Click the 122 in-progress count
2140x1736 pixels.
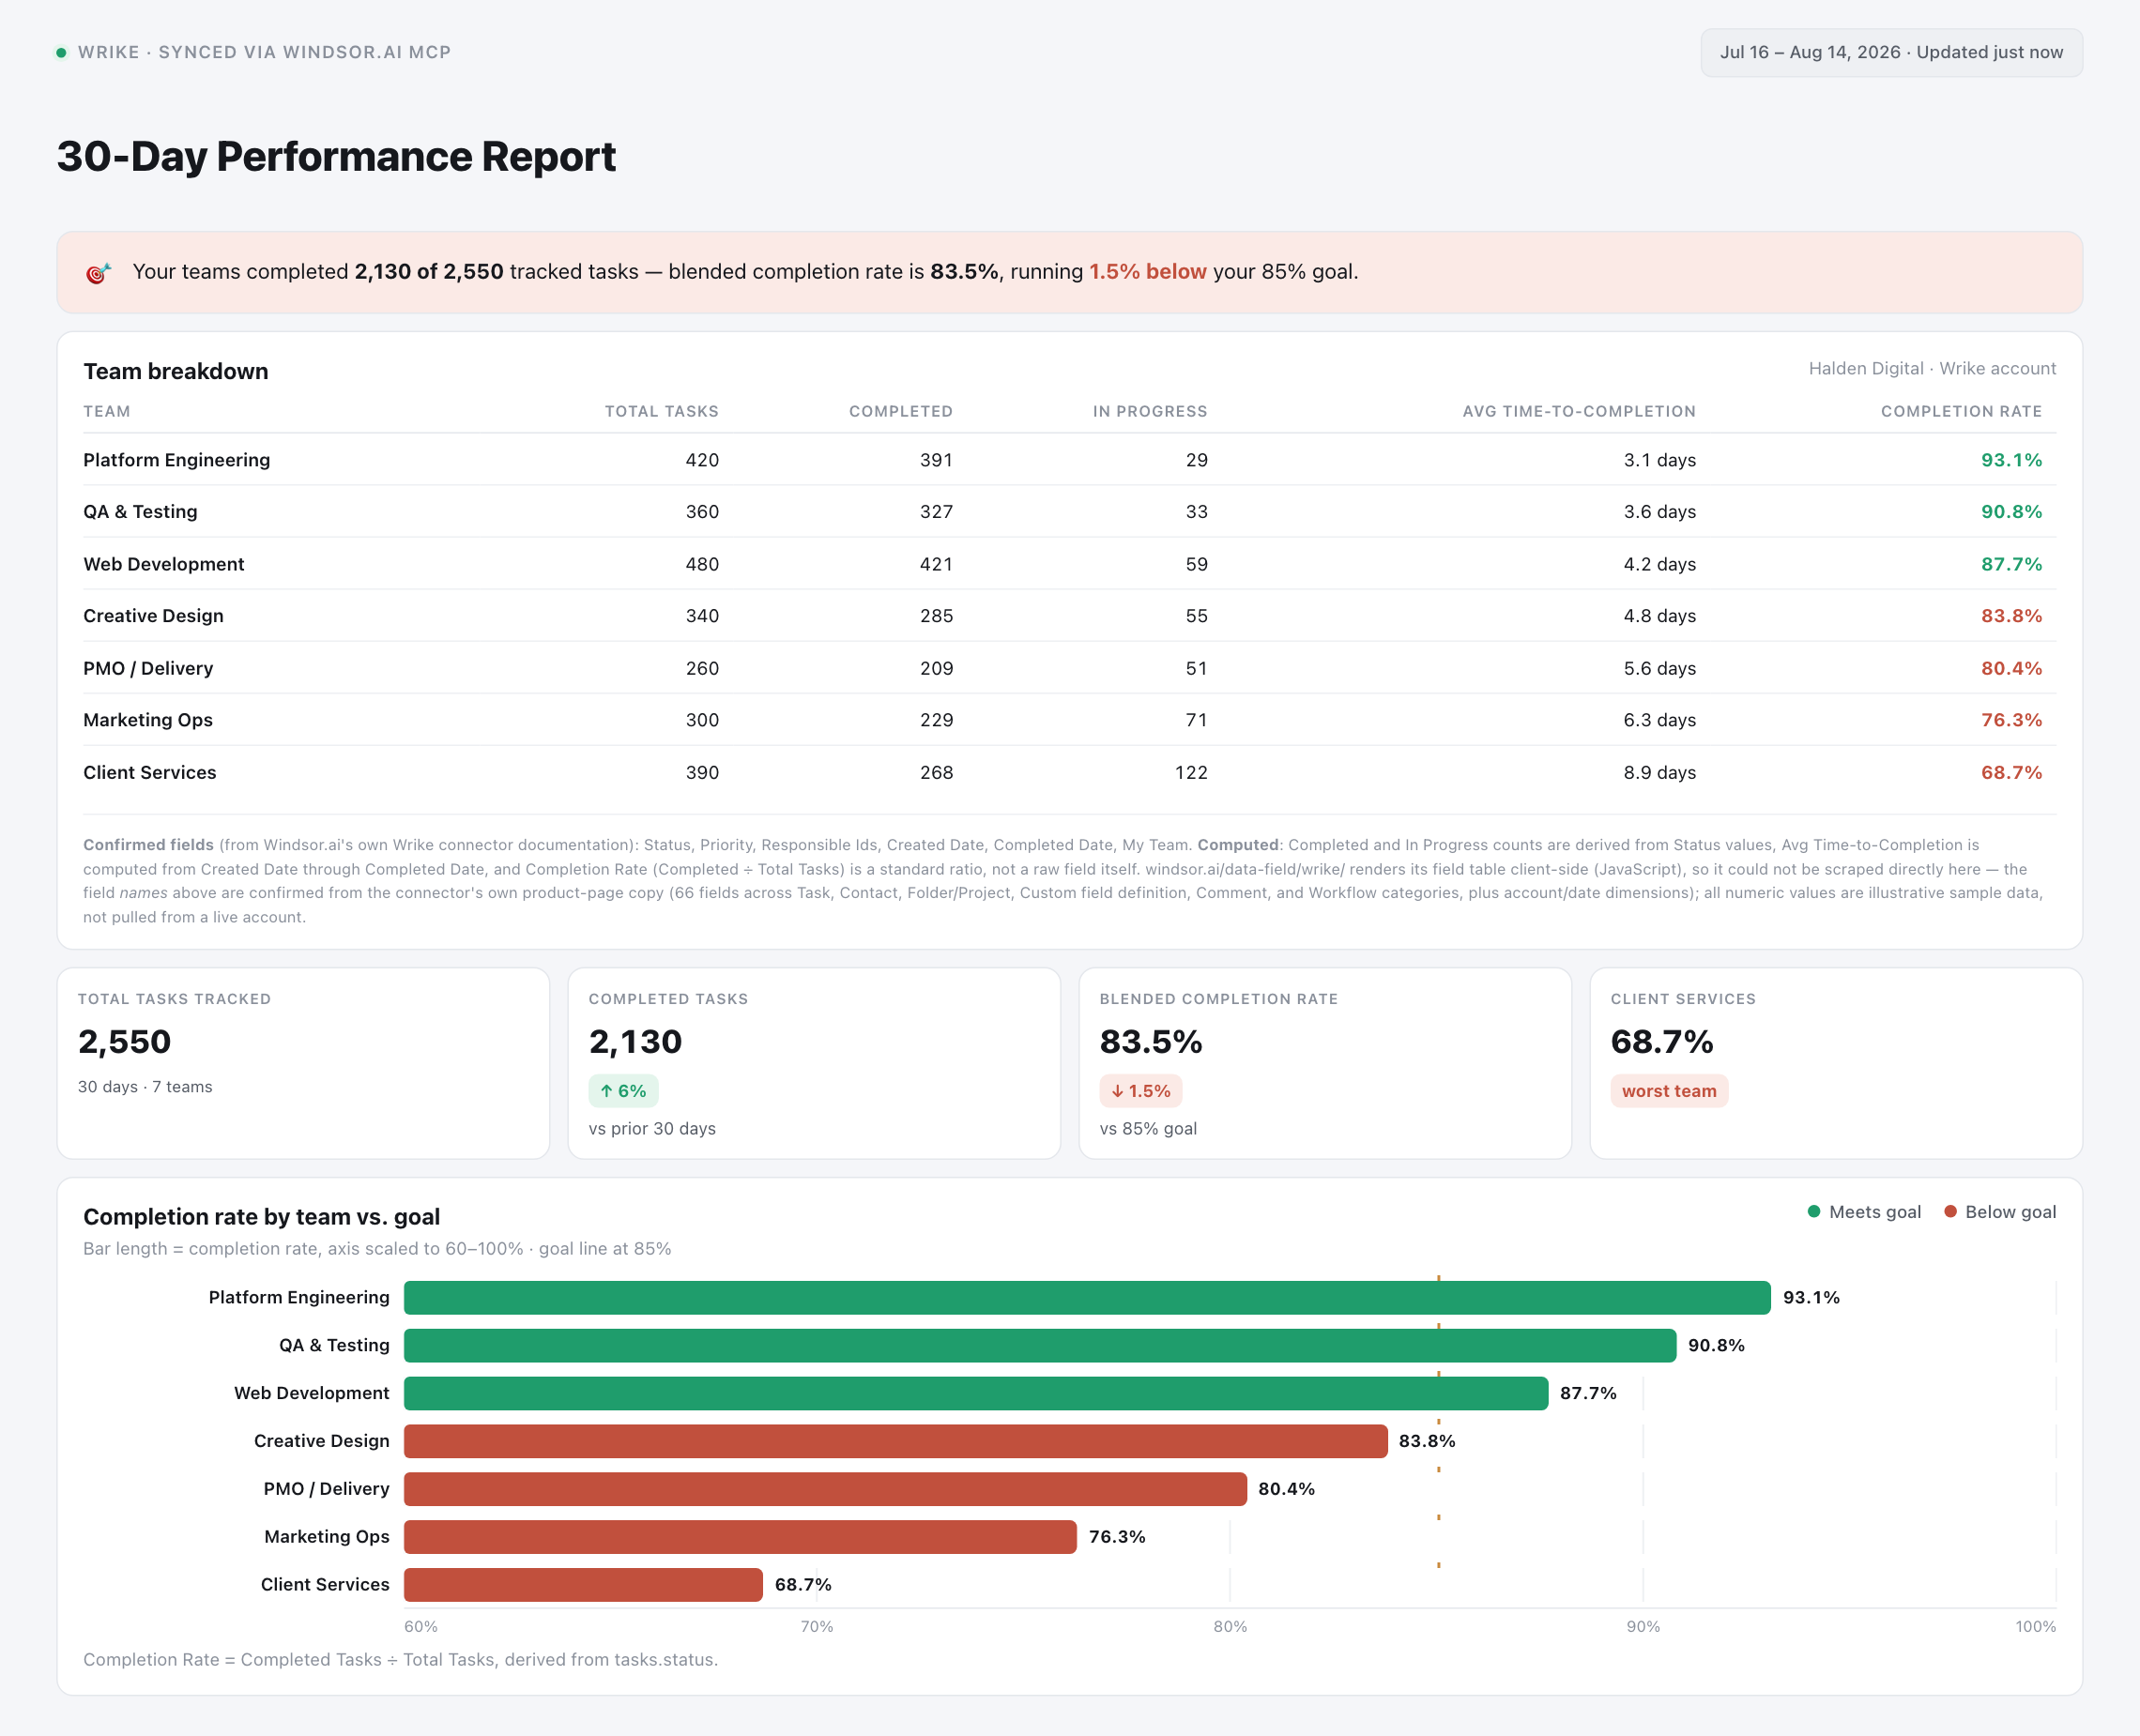click(1191, 772)
